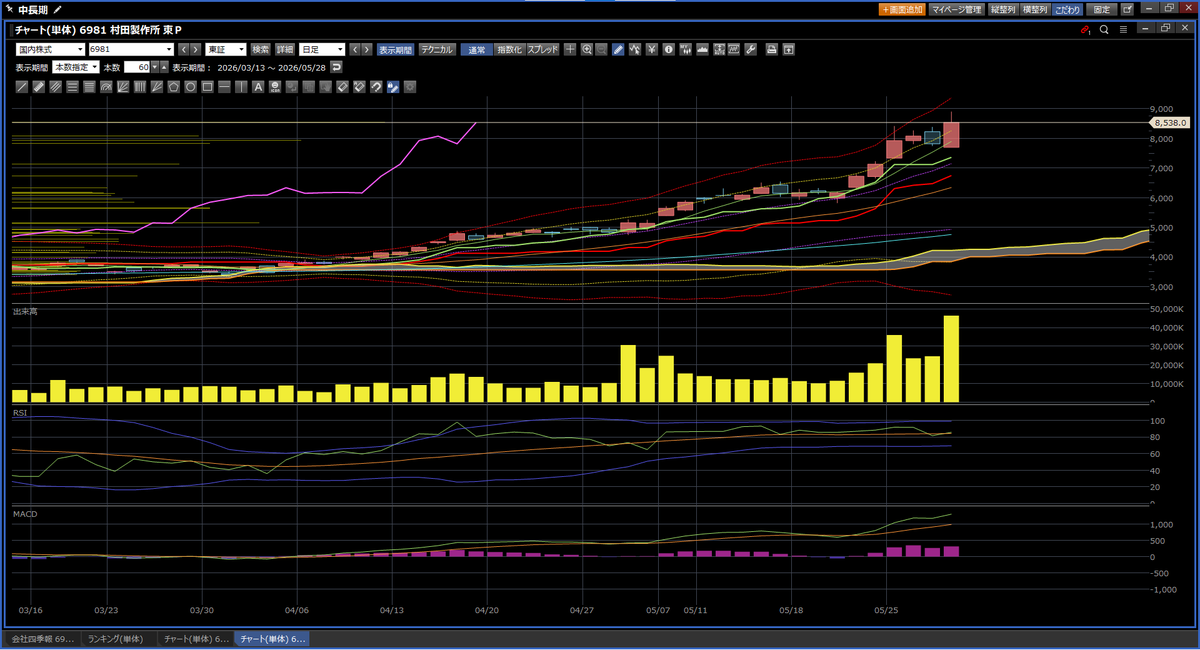
Task: Click the 詳細 button
Action: click(x=285, y=48)
